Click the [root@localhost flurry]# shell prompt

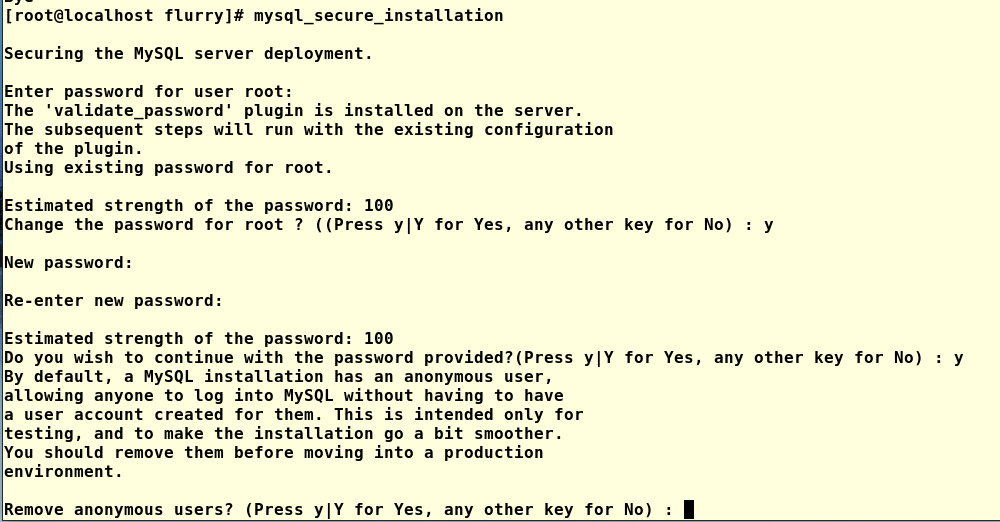tap(124, 15)
